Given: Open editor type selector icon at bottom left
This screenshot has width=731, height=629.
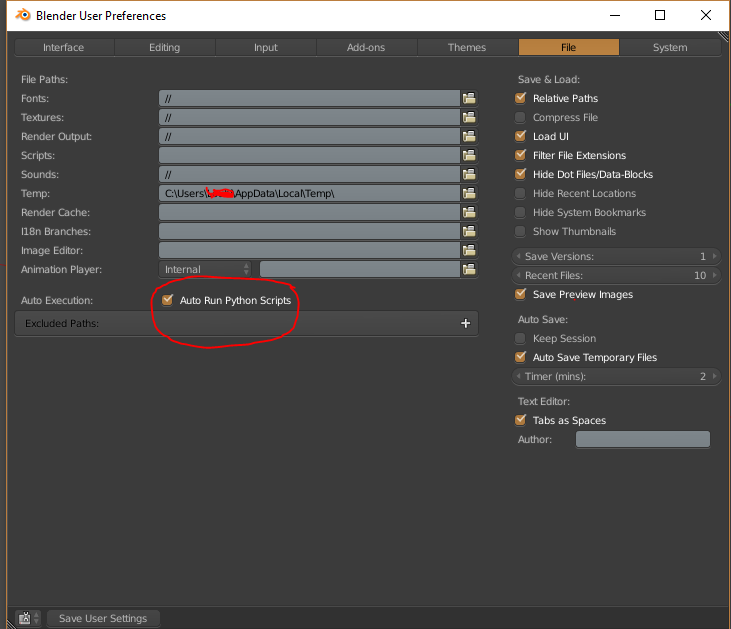Looking at the screenshot, I should (28, 618).
